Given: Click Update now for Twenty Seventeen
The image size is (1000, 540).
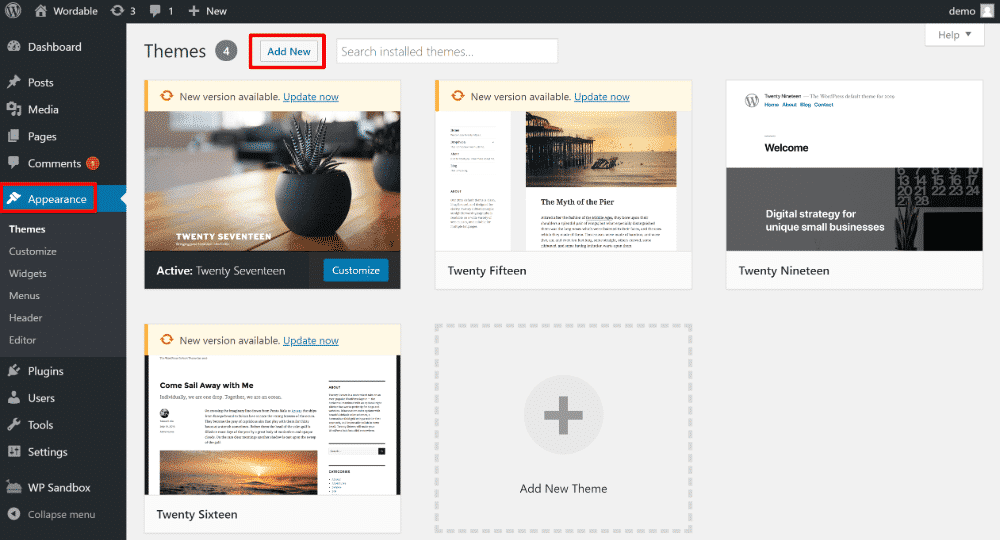Looking at the screenshot, I should click(x=311, y=97).
